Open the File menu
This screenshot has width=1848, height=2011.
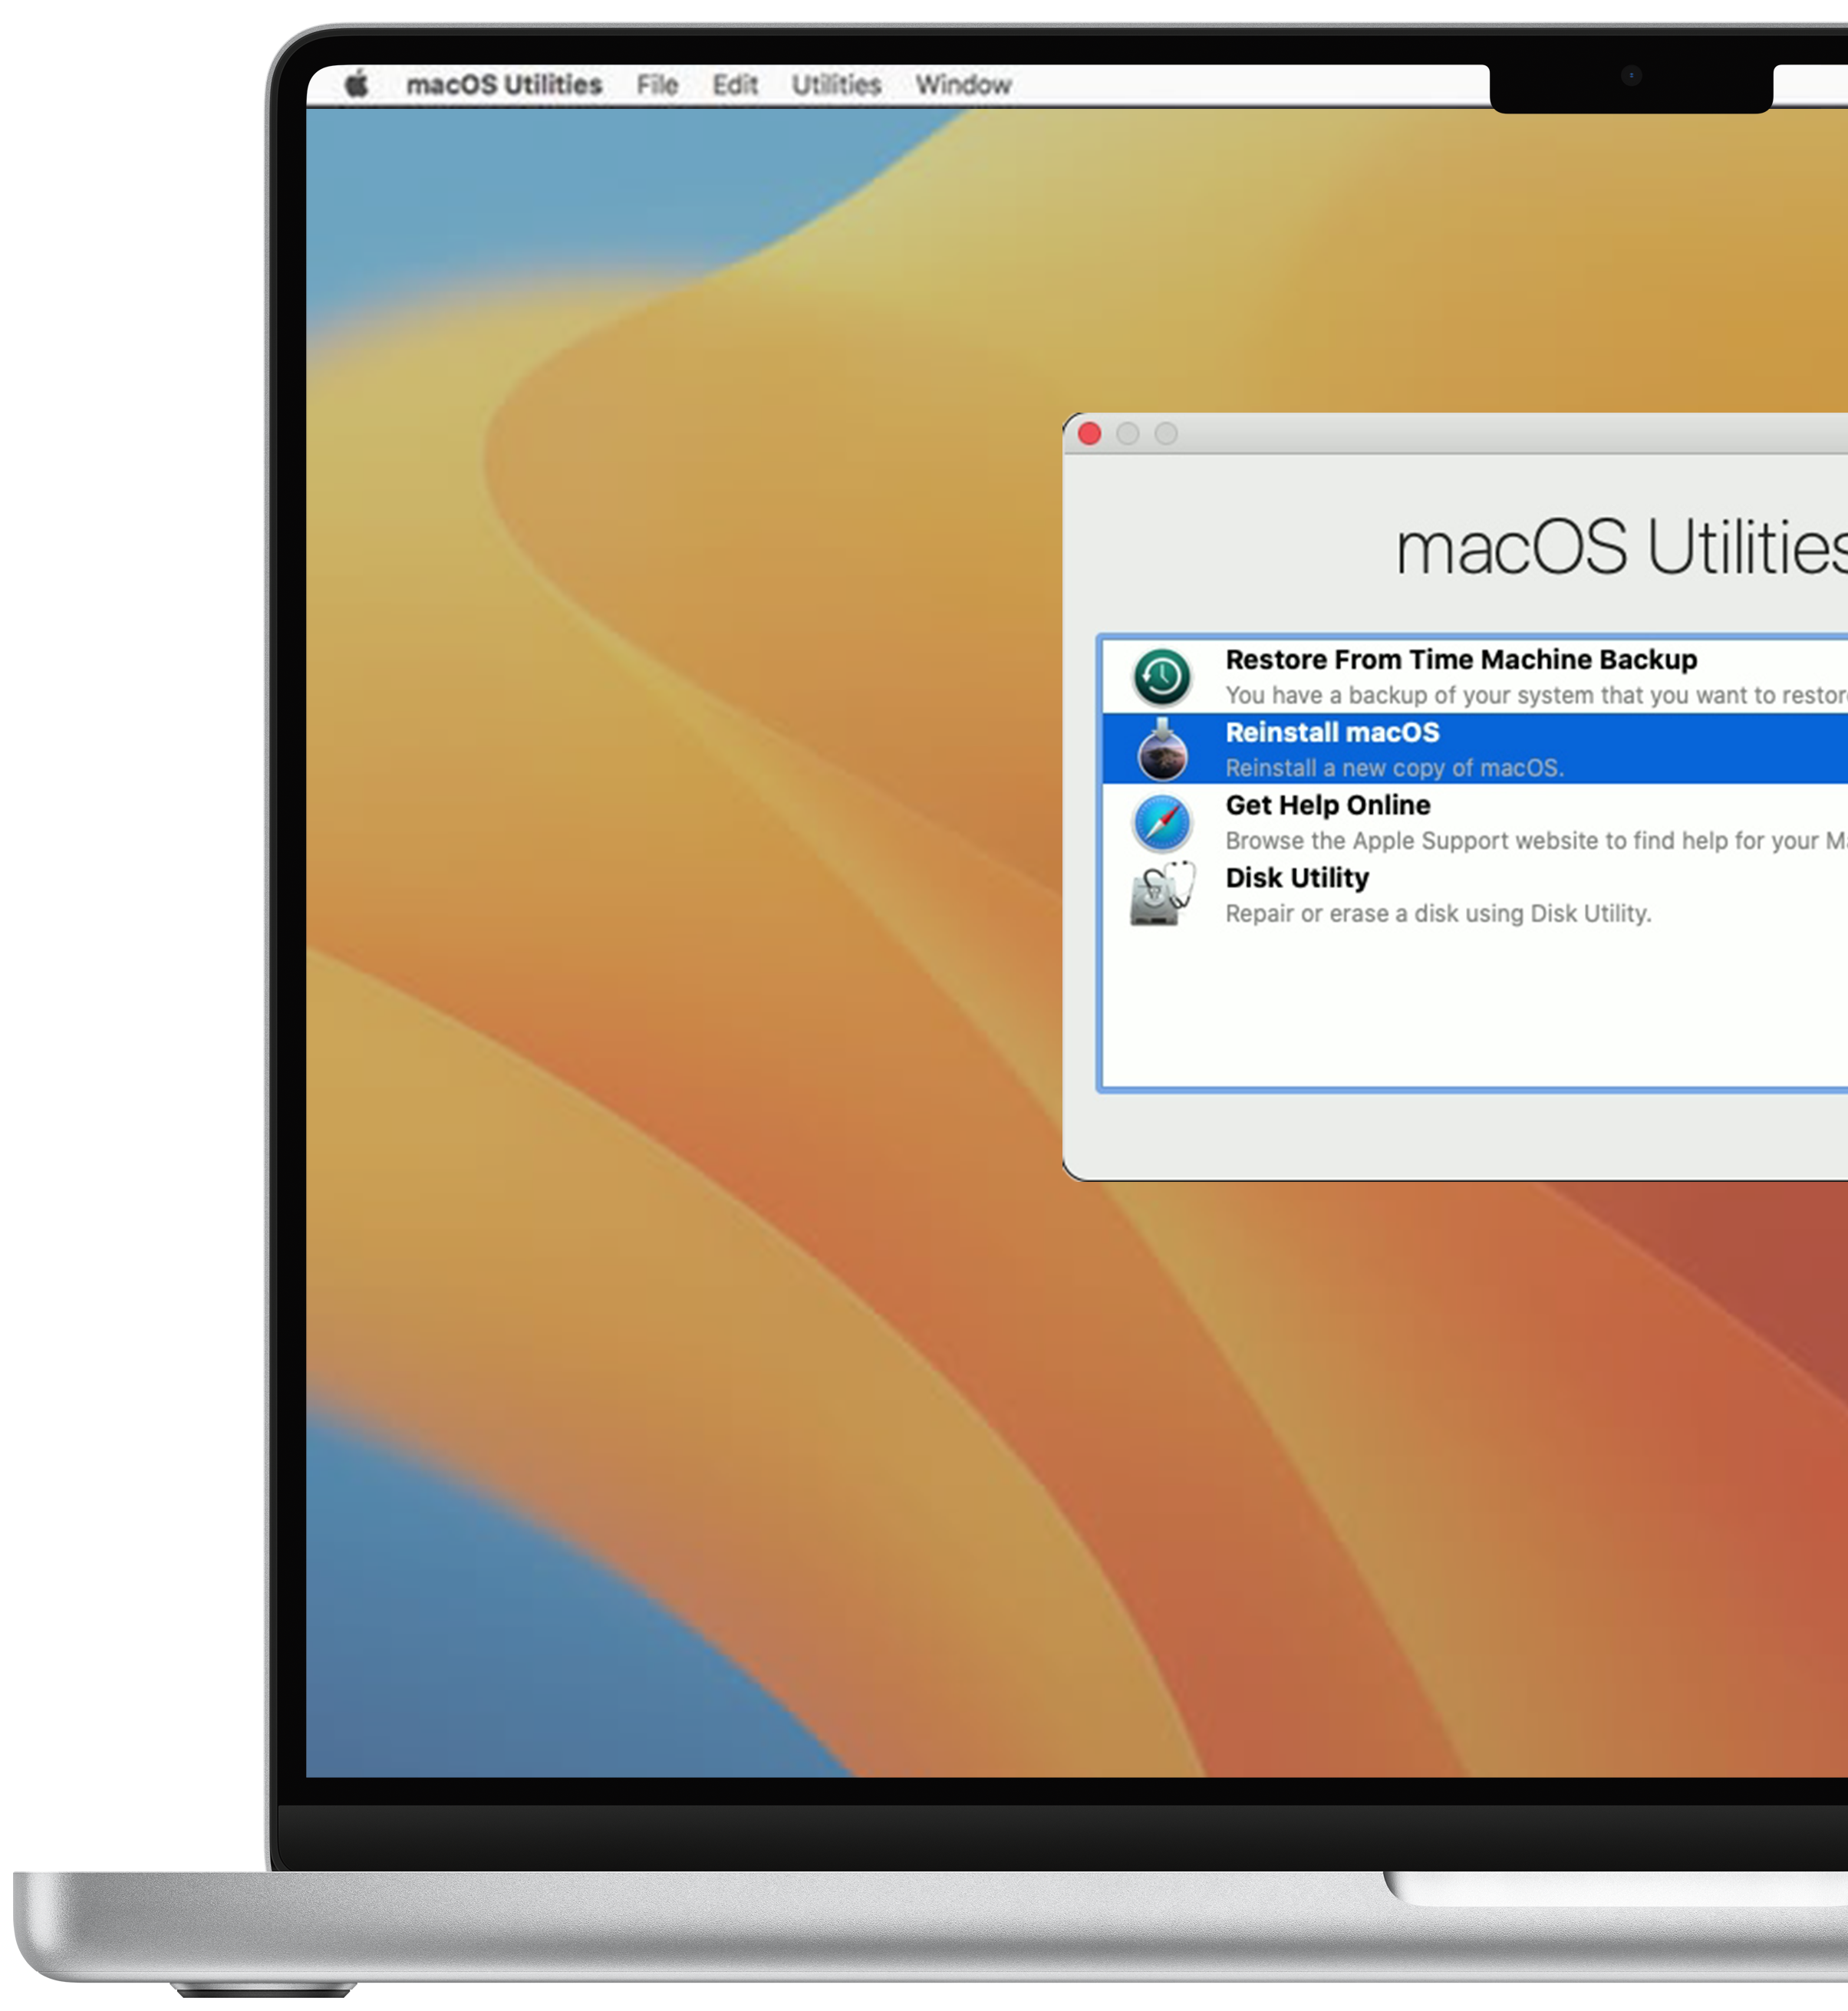[x=657, y=85]
